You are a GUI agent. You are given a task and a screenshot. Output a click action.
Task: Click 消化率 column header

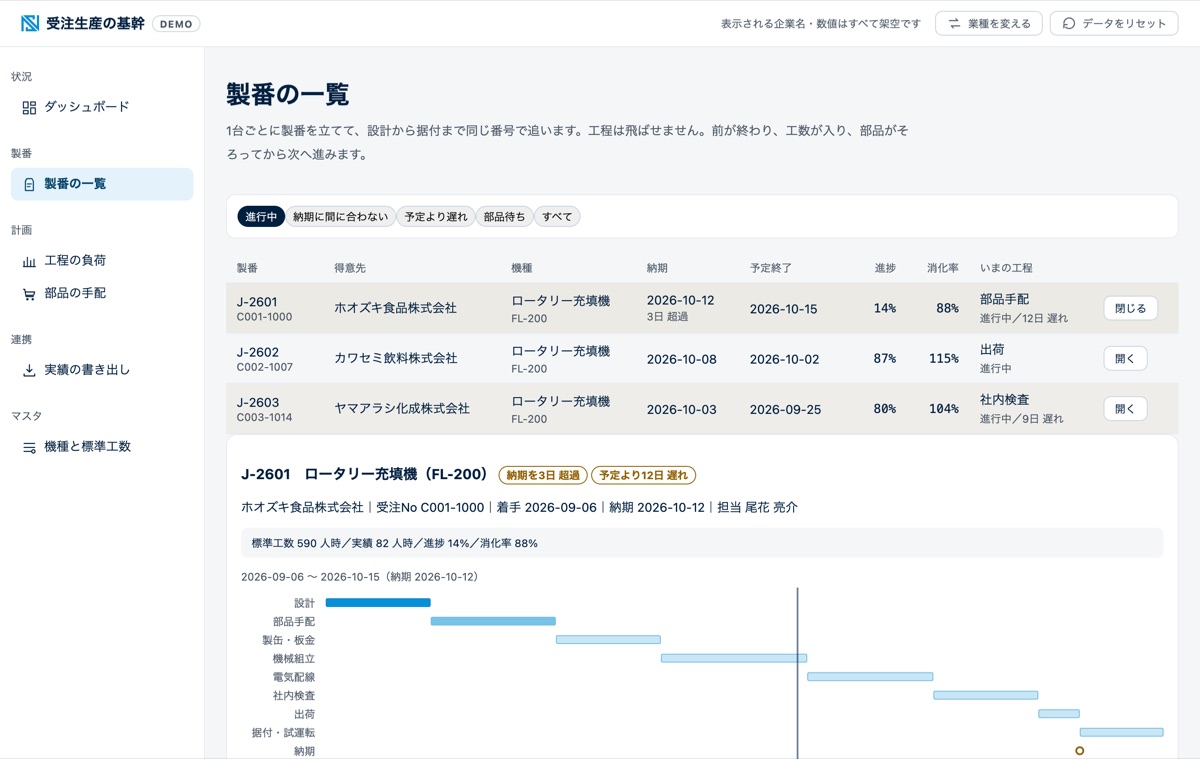[943, 268]
